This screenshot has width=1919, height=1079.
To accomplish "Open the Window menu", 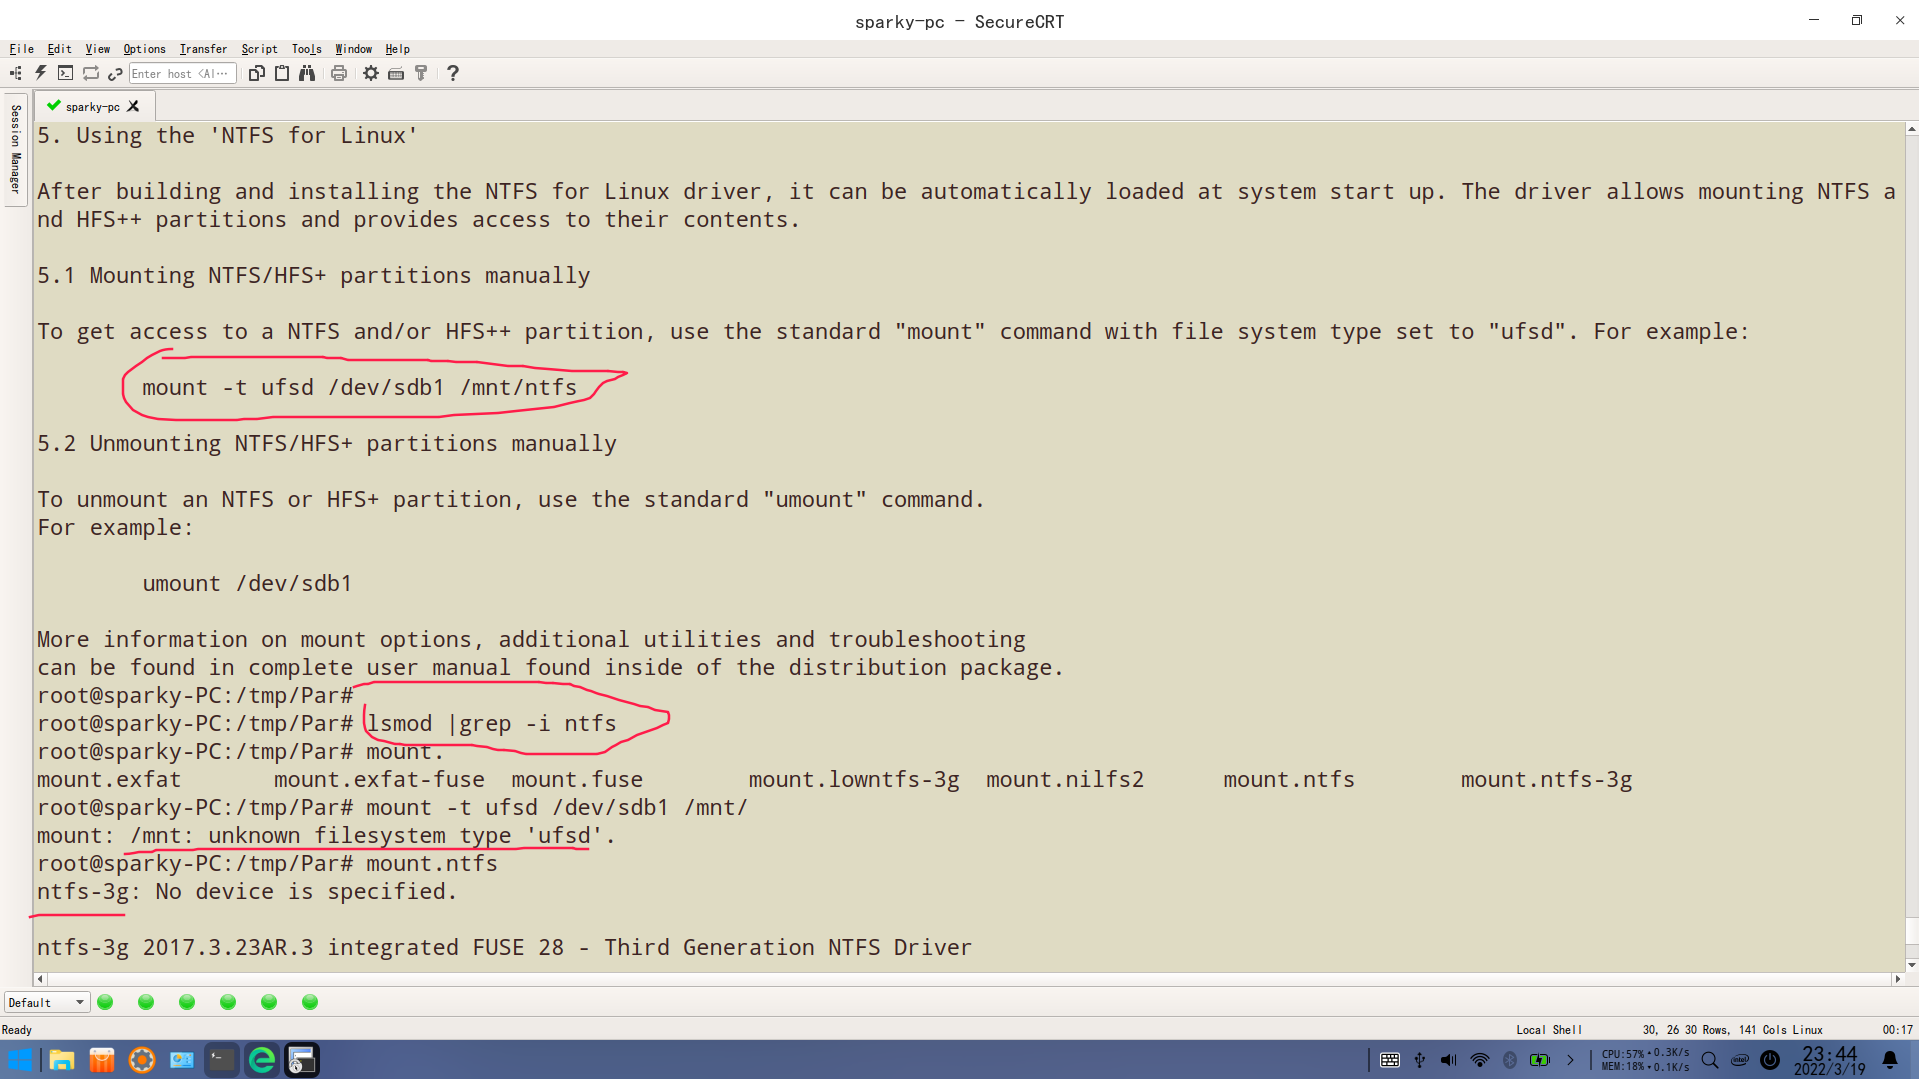I will [x=353, y=49].
